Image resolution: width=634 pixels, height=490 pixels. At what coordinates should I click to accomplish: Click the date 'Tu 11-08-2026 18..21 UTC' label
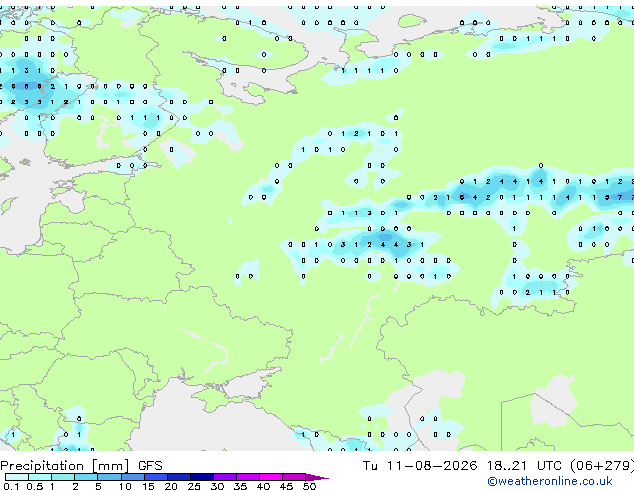coord(464,466)
